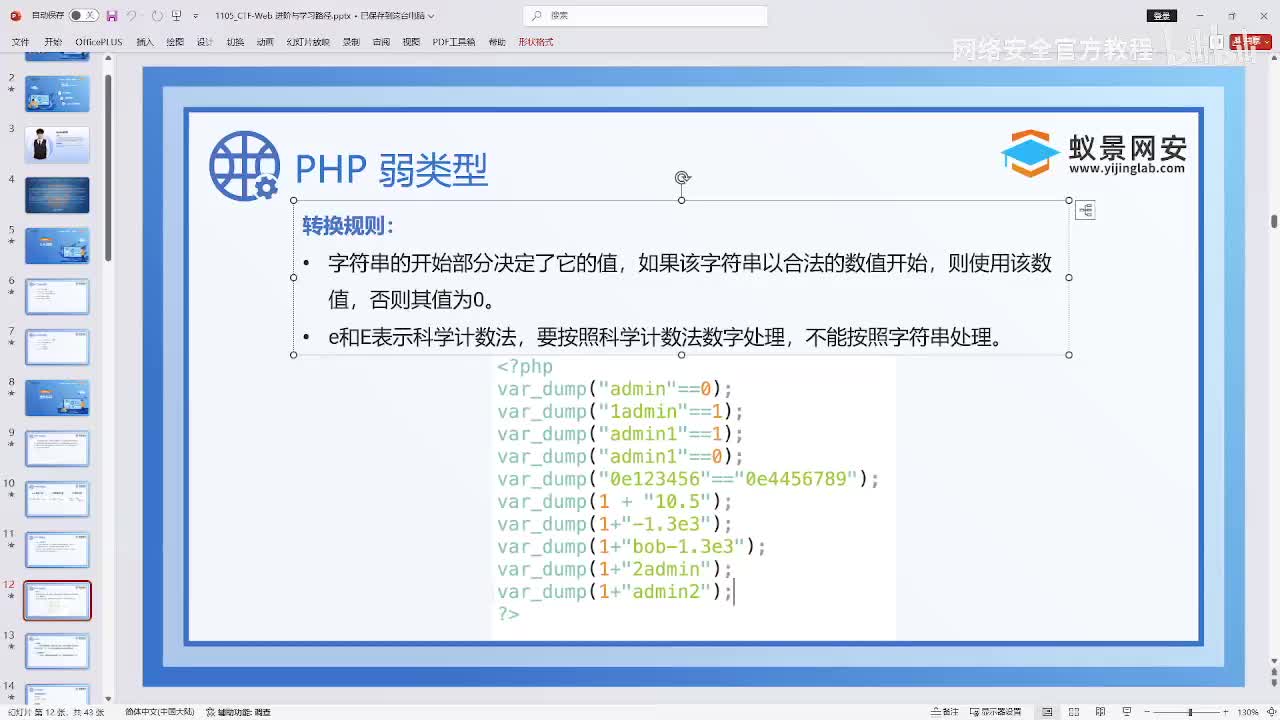Image resolution: width=1280 pixels, height=720 pixels.
Task: Select slide 3 thumbnail
Action: (x=57, y=144)
